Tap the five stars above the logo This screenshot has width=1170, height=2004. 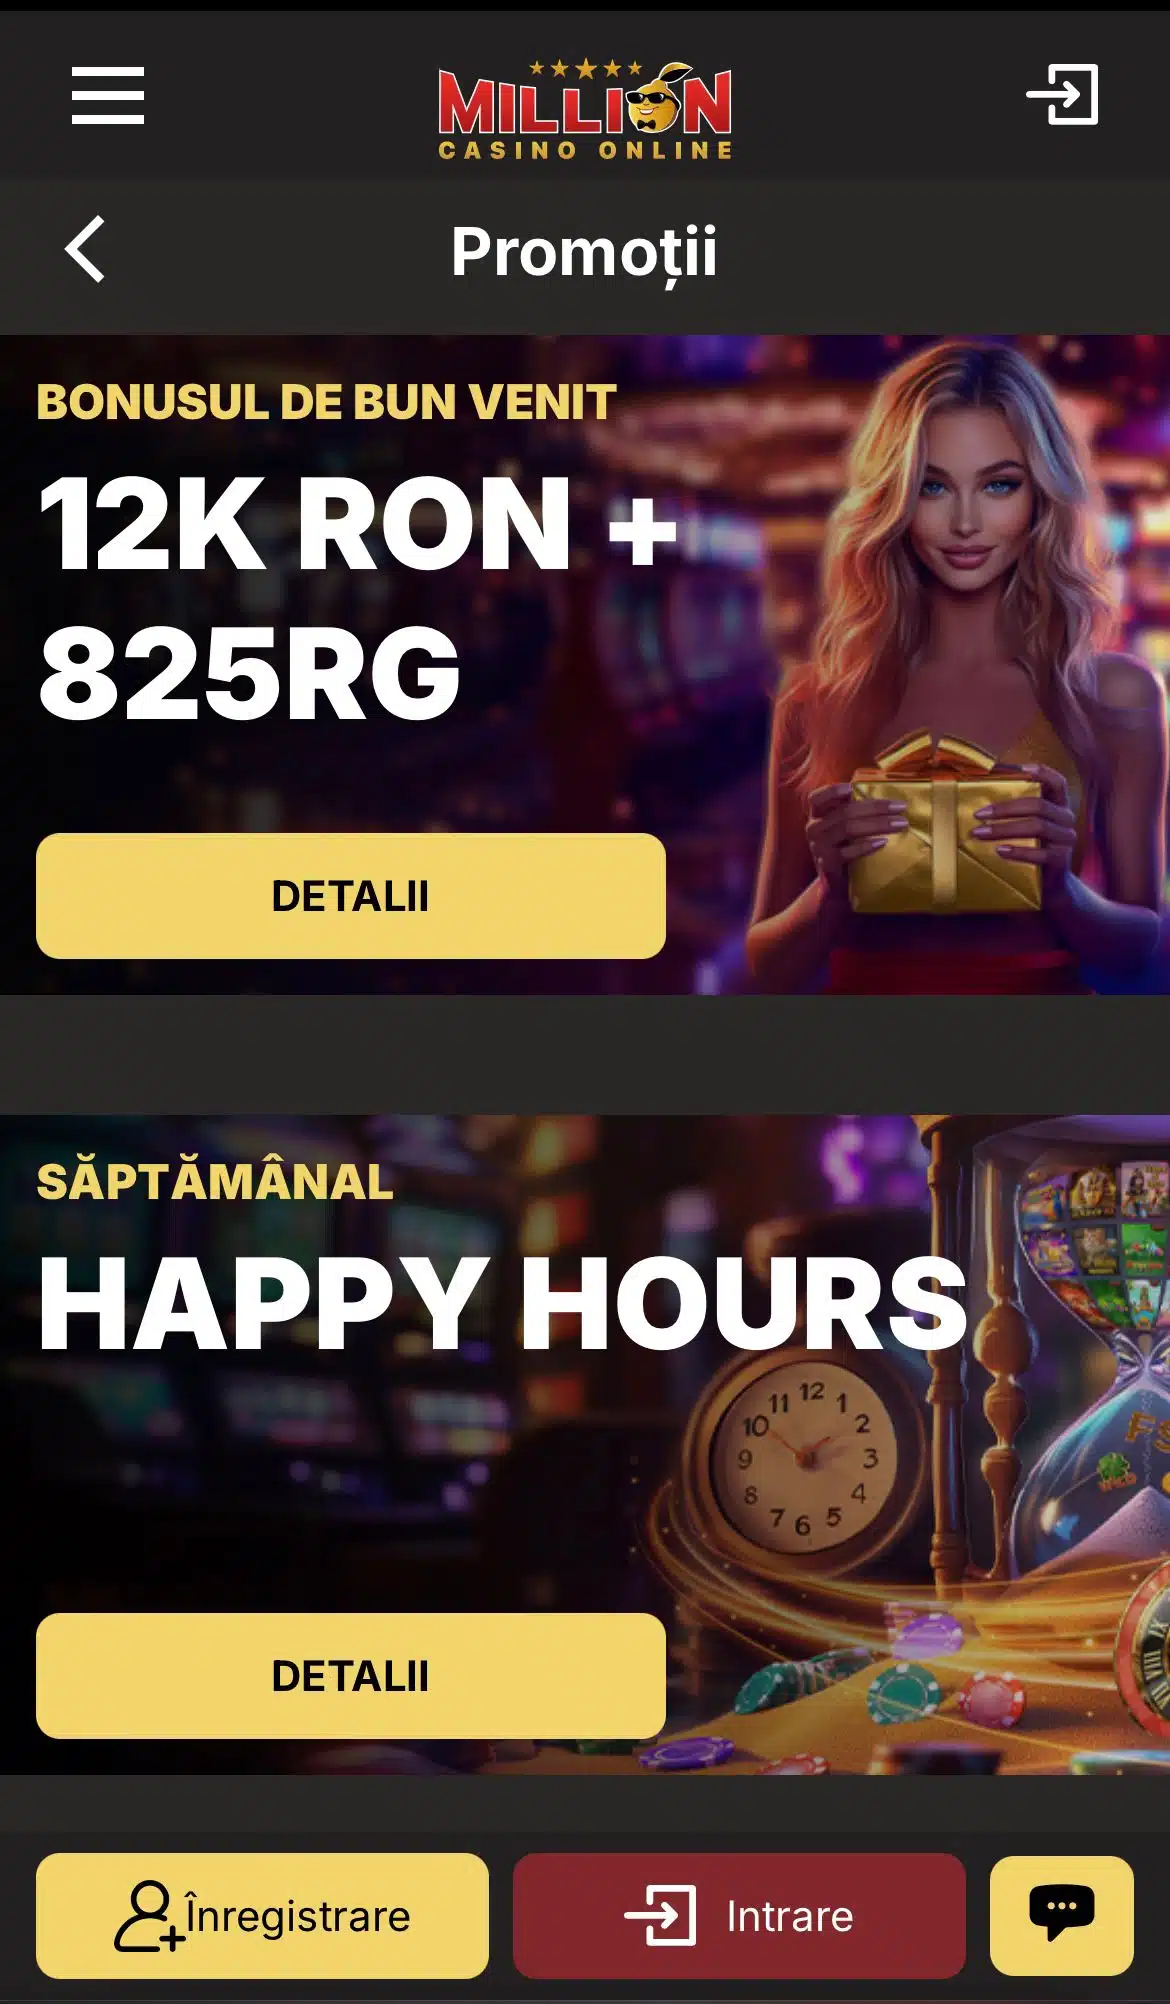point(585,68)
